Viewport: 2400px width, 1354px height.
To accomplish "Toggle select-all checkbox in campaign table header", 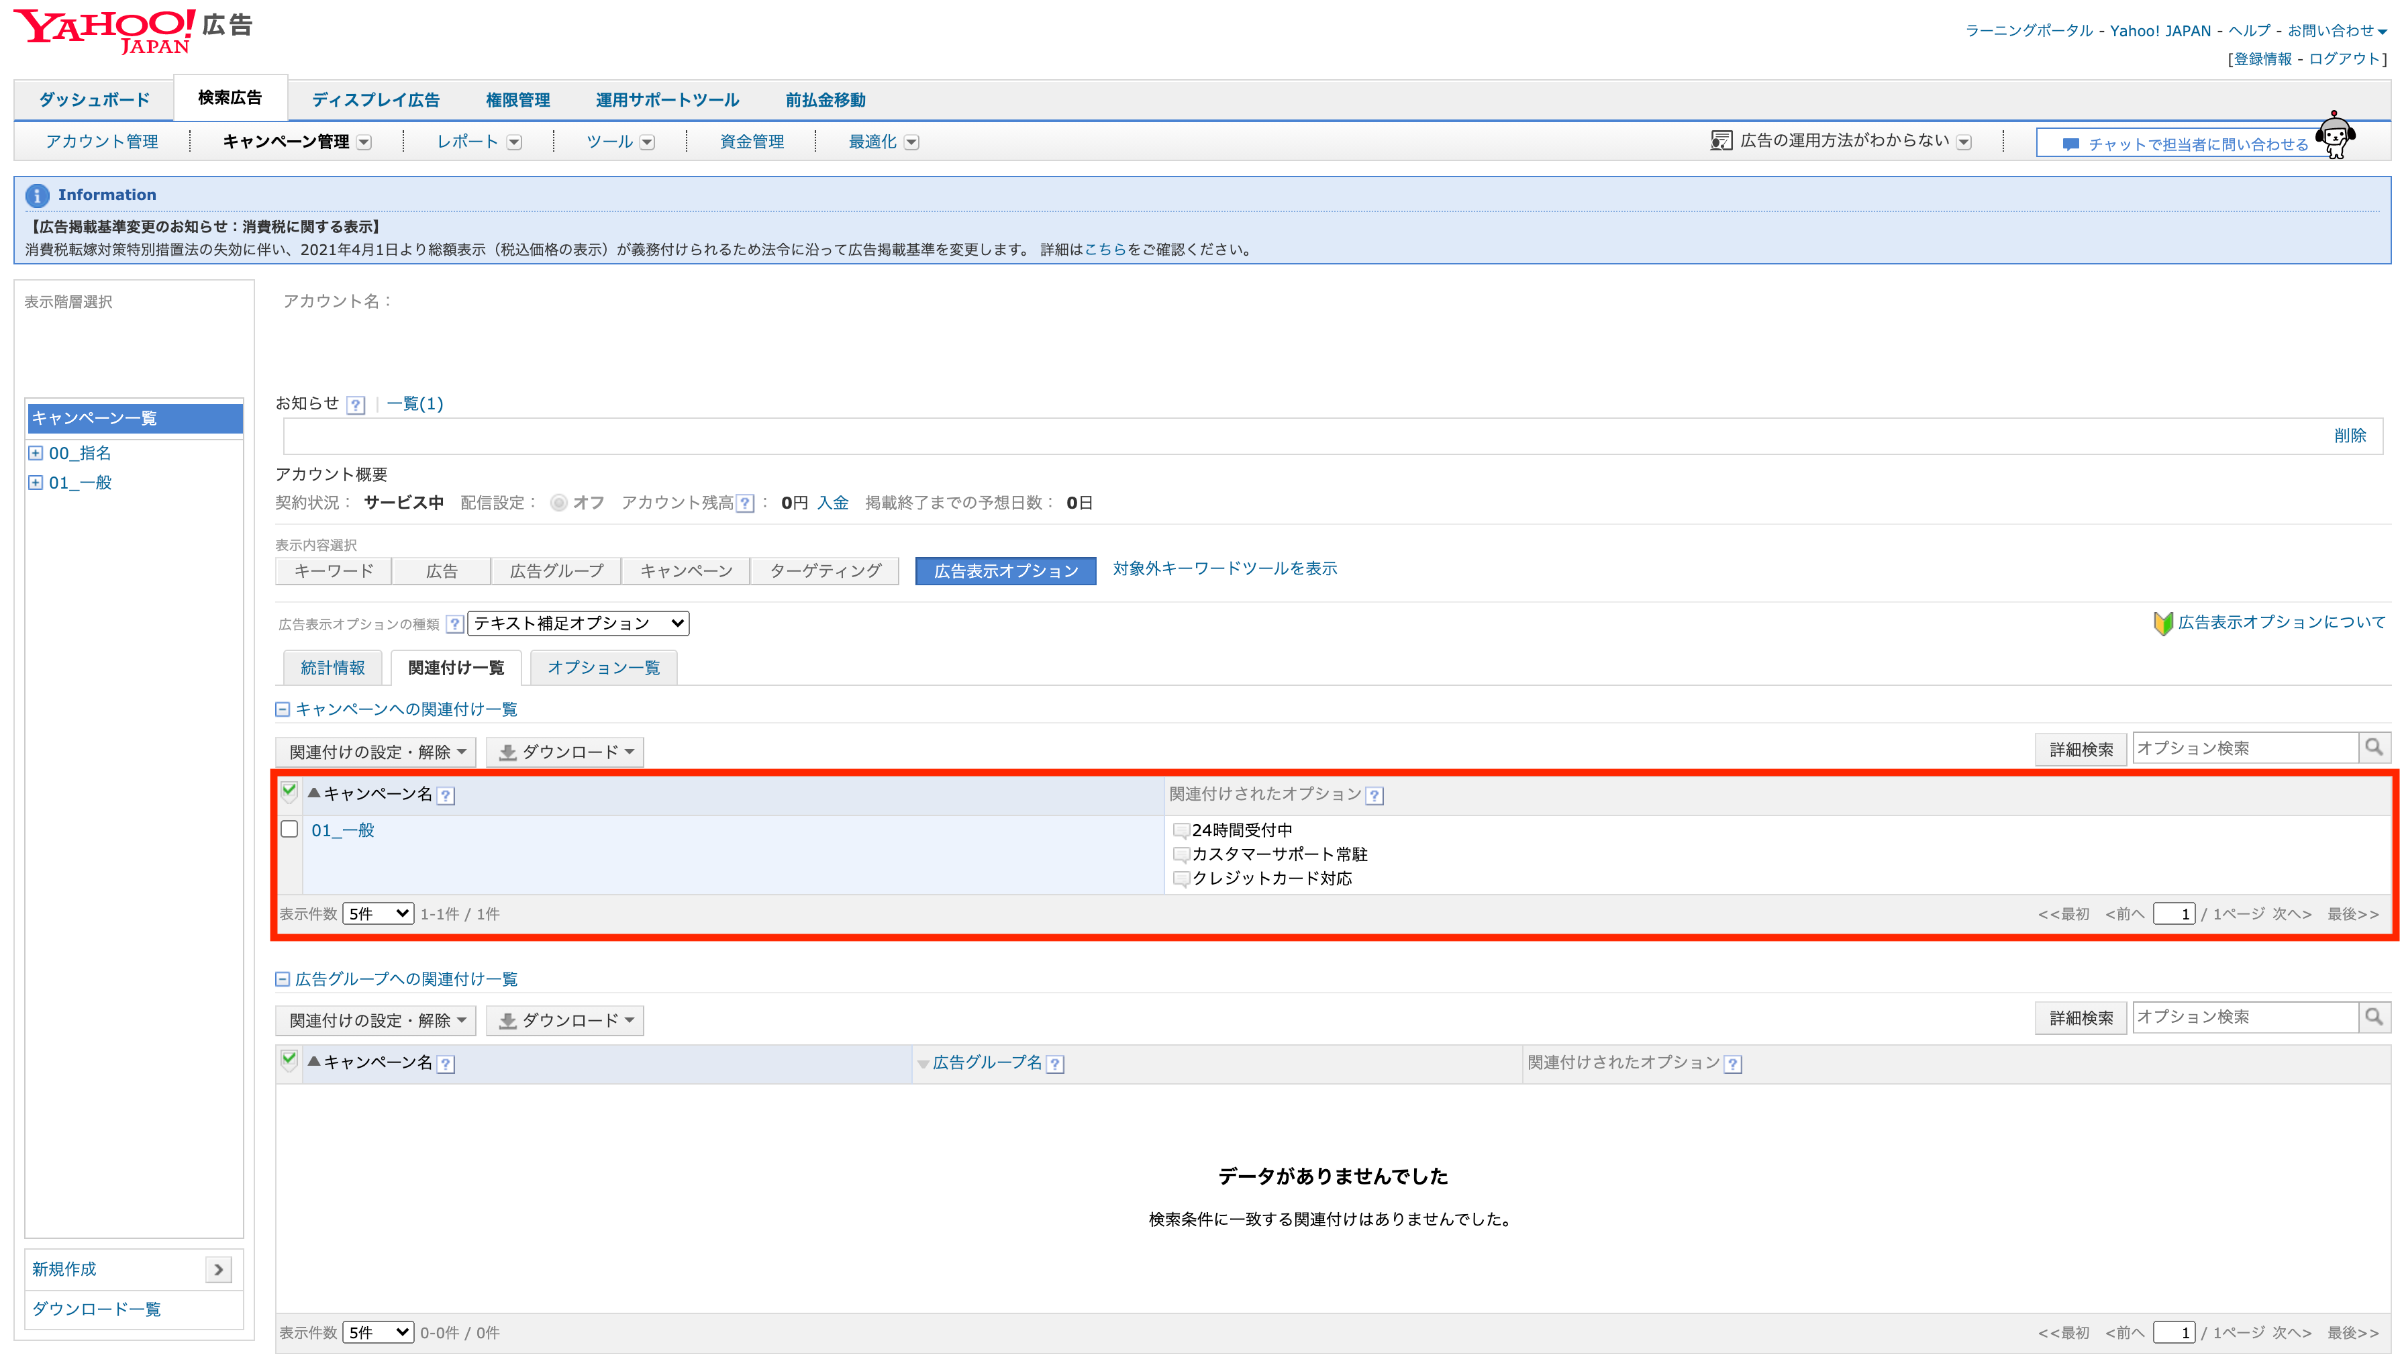I will pyautogui.click(x=289, y=793).
